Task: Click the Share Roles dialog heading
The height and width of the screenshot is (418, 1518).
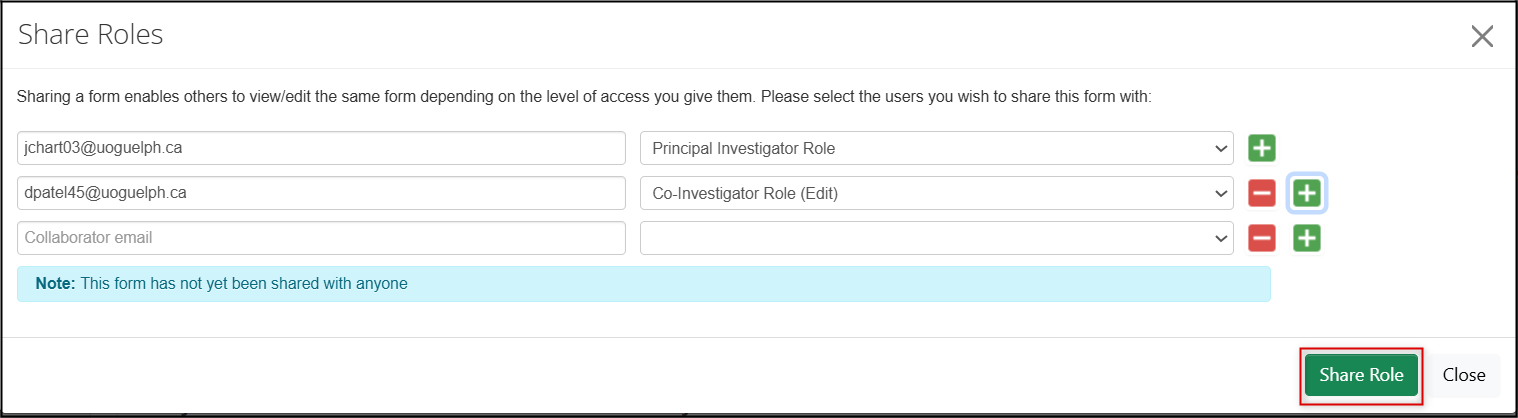Action: [x=91, y=35]
